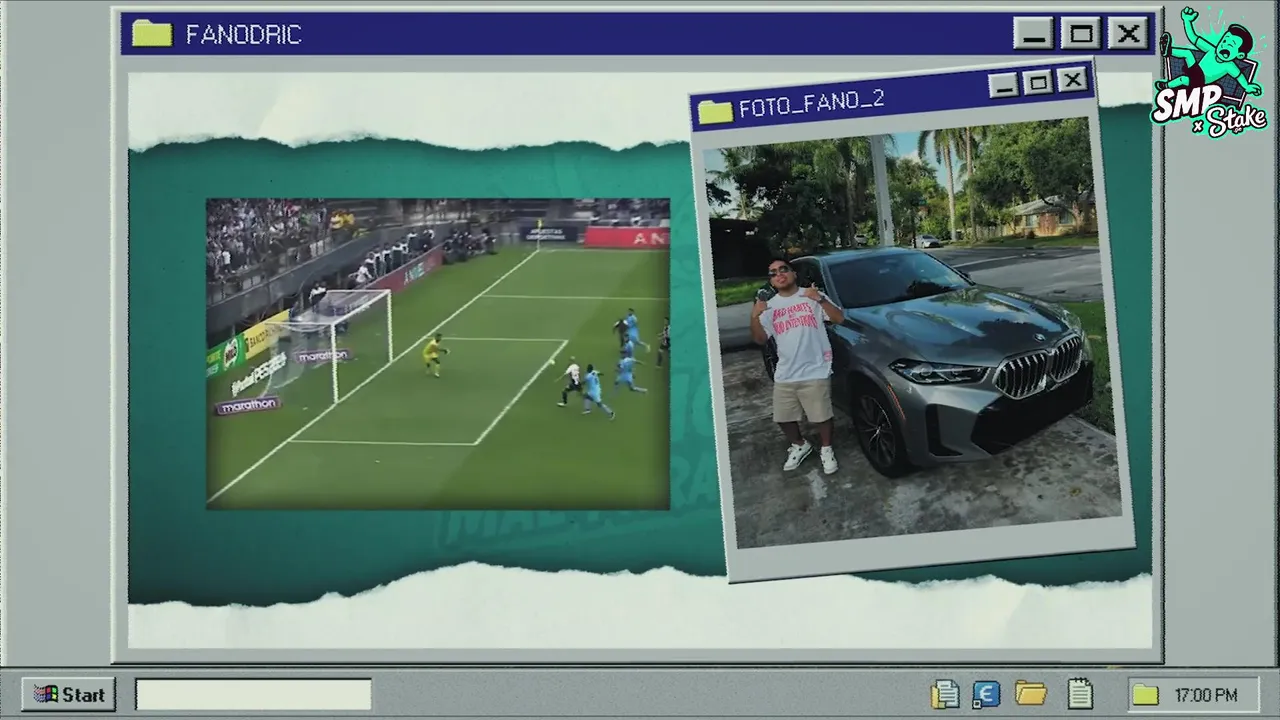Click the empty taskbar input field

point(253,694)
